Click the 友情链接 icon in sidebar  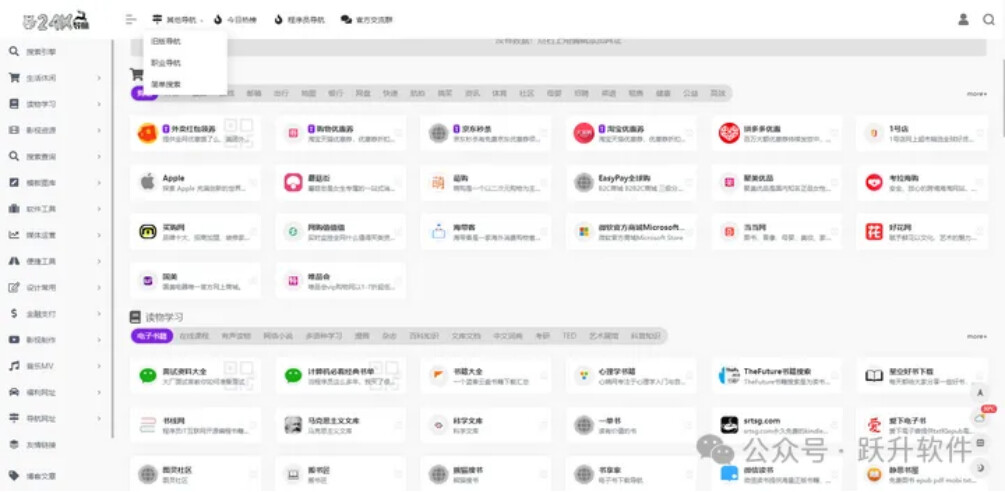pyautogui.click(x=13, y=444)
